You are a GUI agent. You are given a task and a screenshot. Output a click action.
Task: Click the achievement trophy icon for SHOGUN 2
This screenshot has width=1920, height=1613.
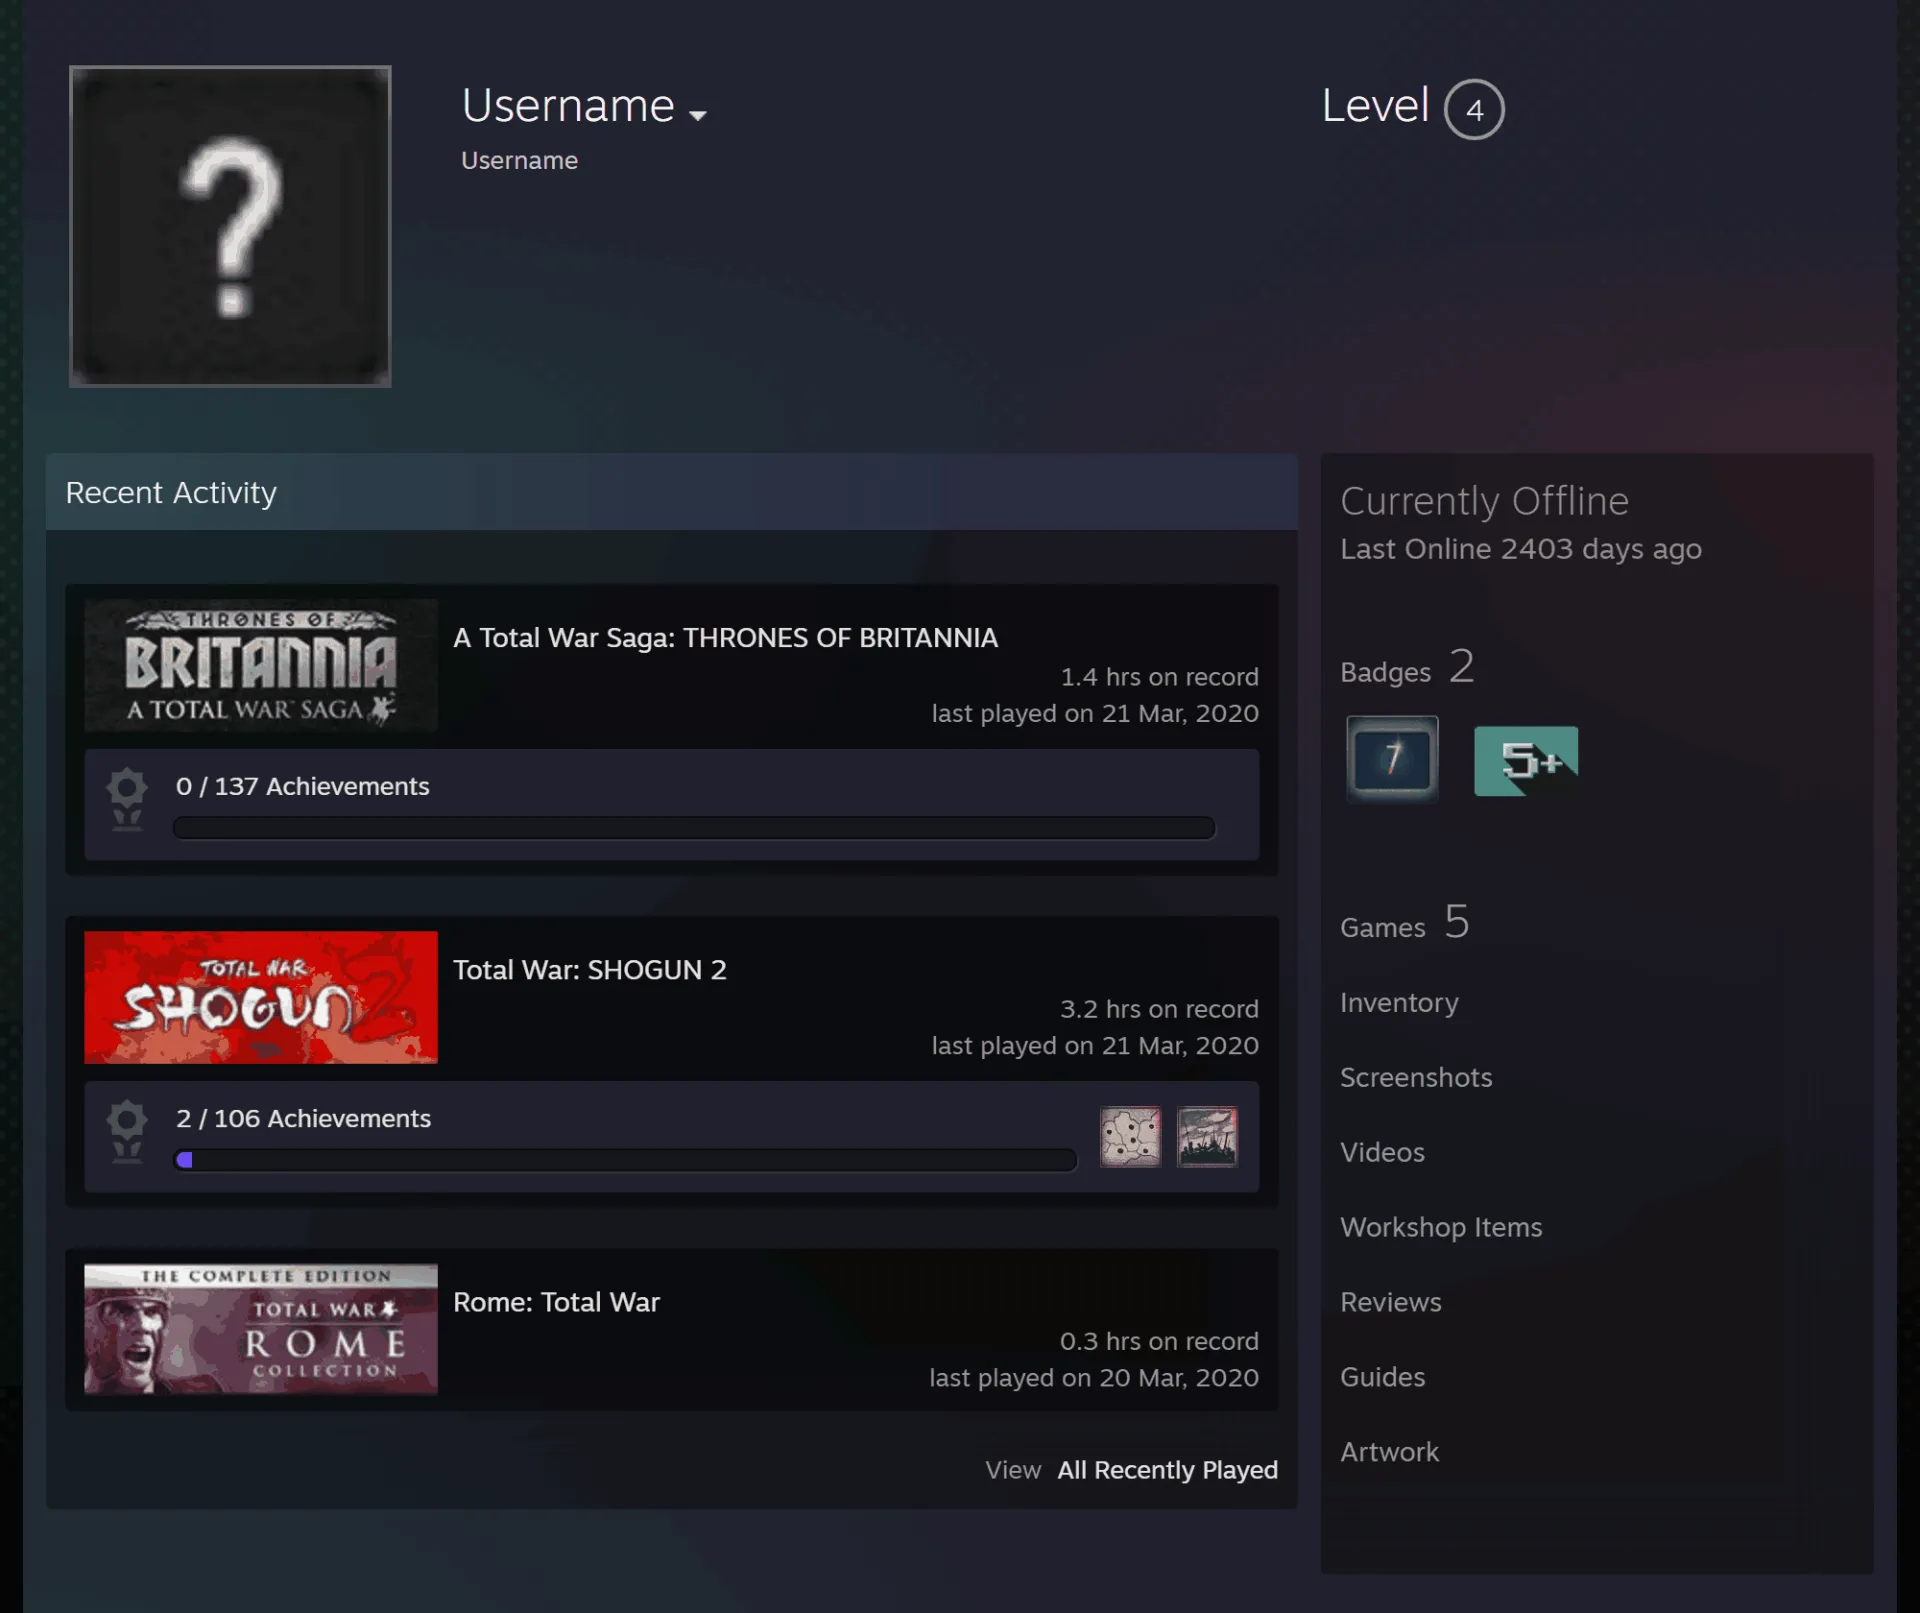pyautogui.click(x=127, y=1131)
